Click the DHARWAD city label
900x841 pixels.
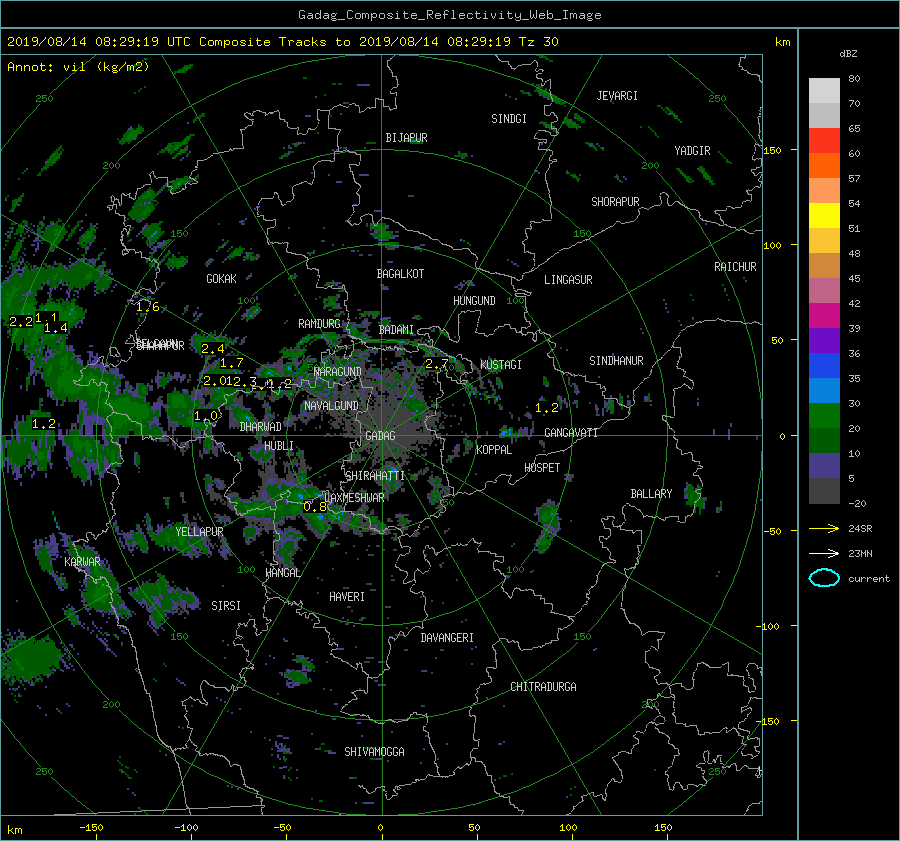coord(261,427)
